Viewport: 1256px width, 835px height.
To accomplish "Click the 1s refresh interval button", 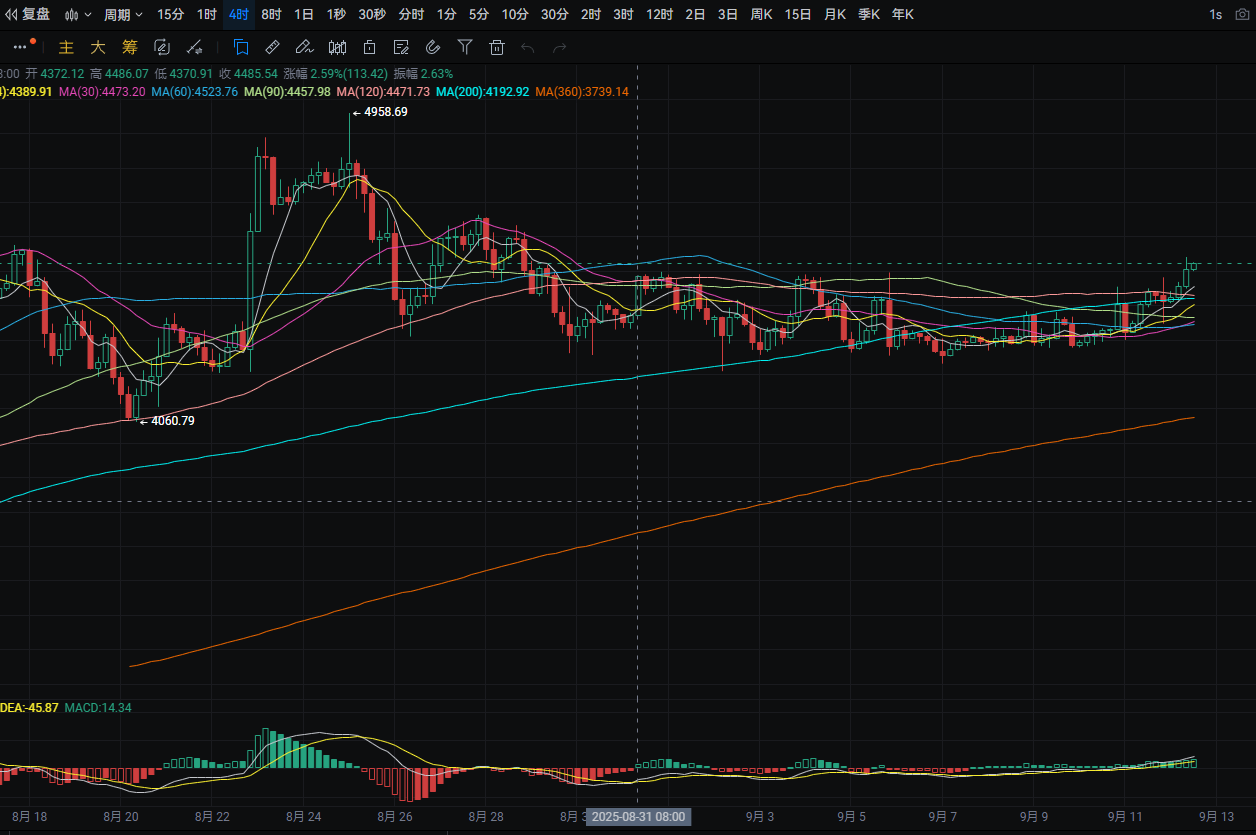I will tap(1215, 14).
